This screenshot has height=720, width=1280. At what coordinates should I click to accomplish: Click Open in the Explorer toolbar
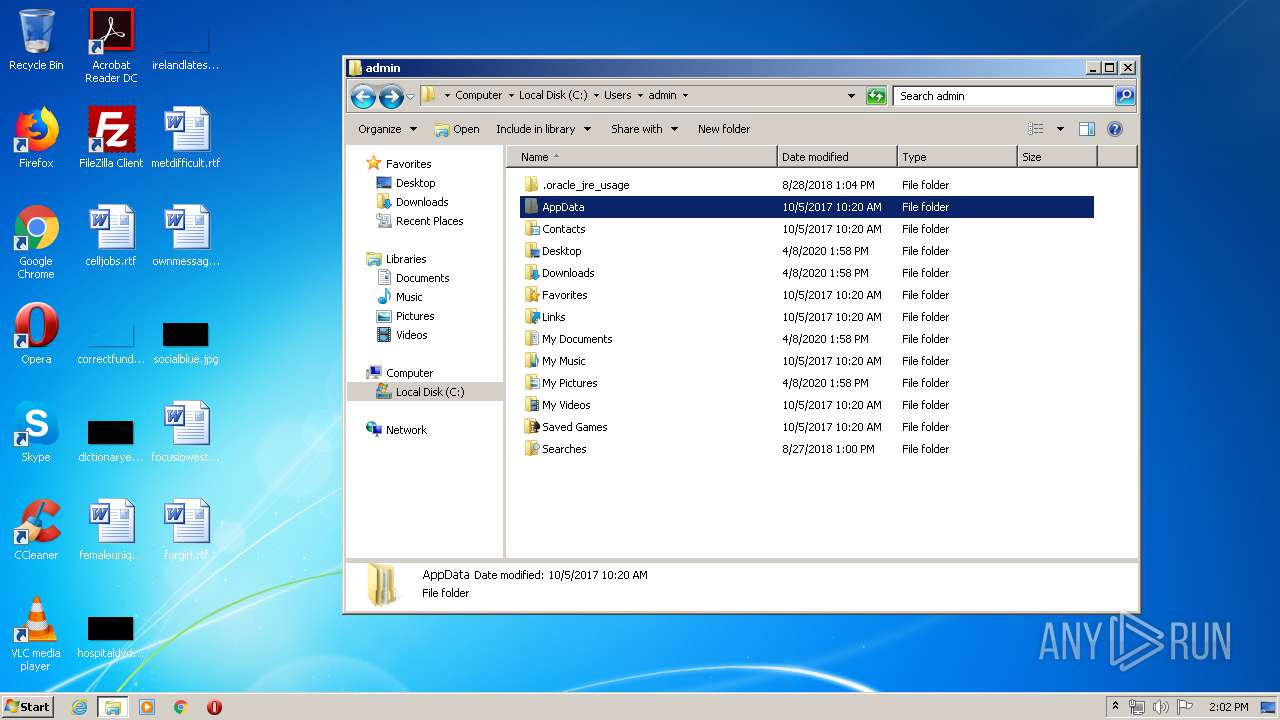pyautogui.click(x=457, y=129)
